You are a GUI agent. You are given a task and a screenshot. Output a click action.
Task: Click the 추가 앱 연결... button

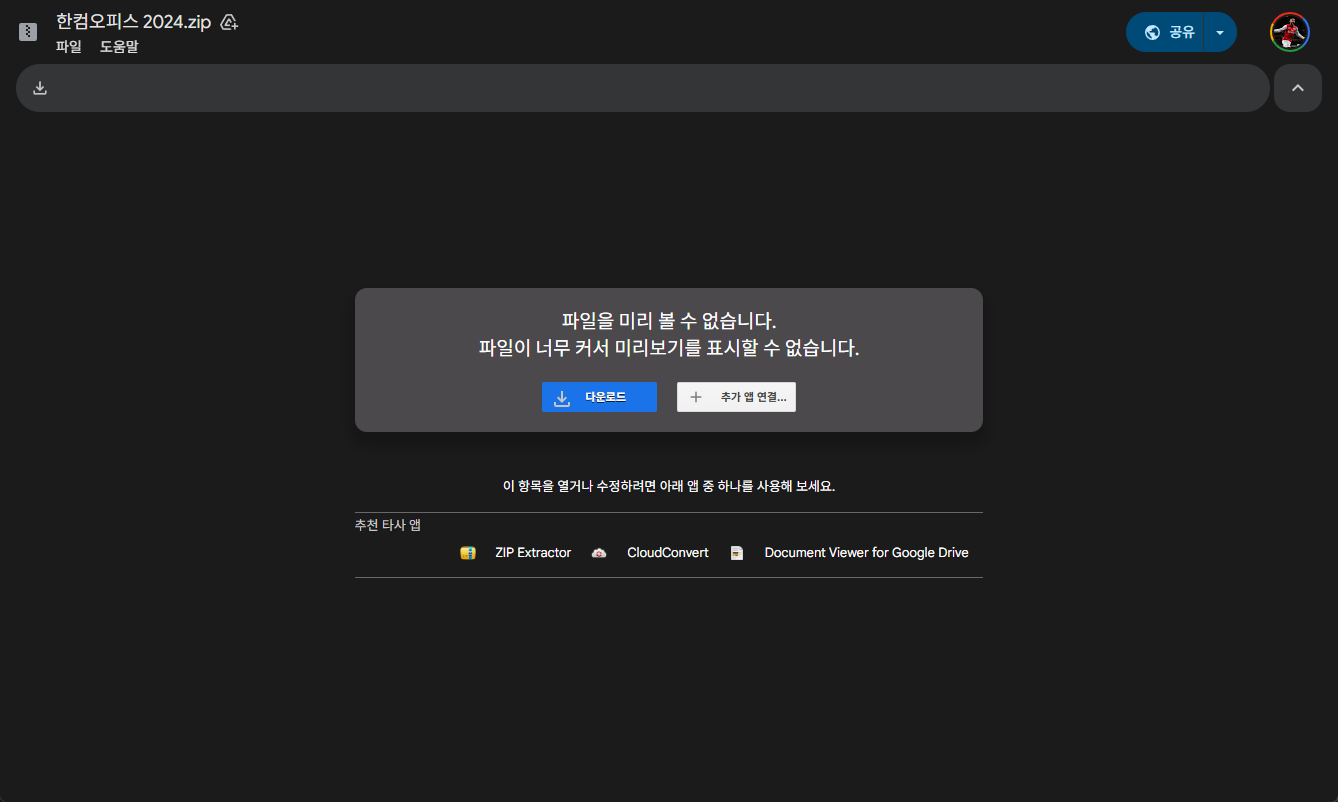736,397
